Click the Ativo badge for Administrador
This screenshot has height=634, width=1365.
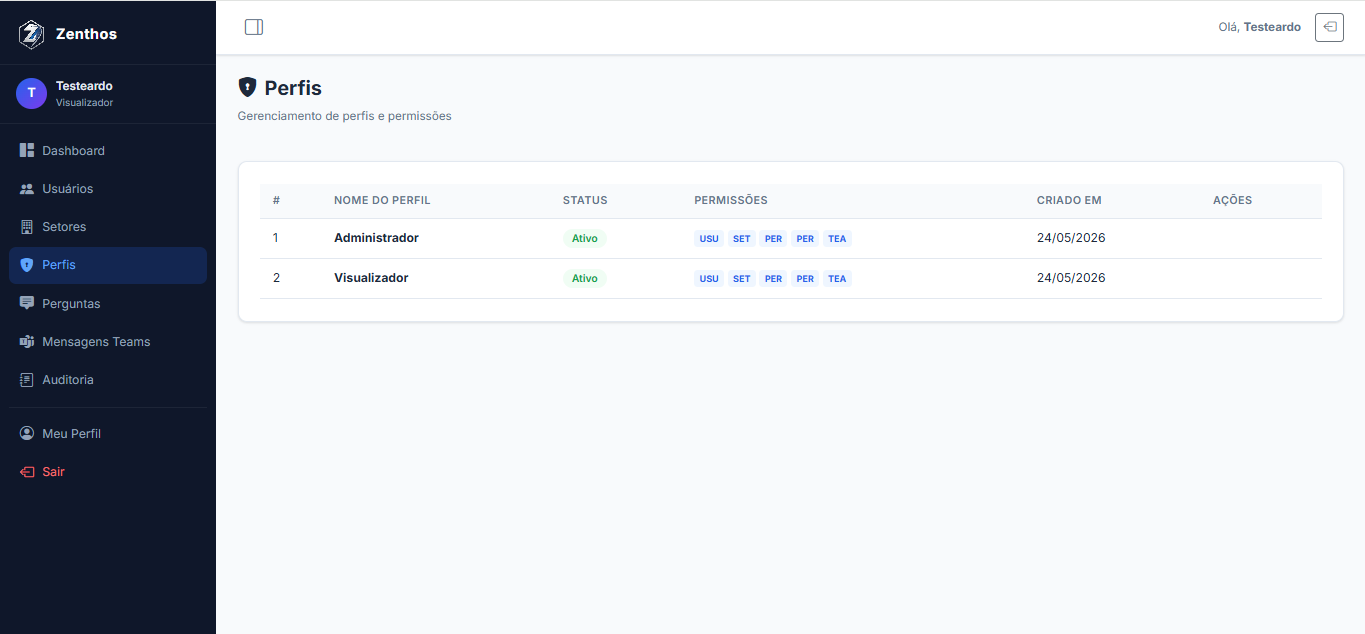tap(584, 239)
